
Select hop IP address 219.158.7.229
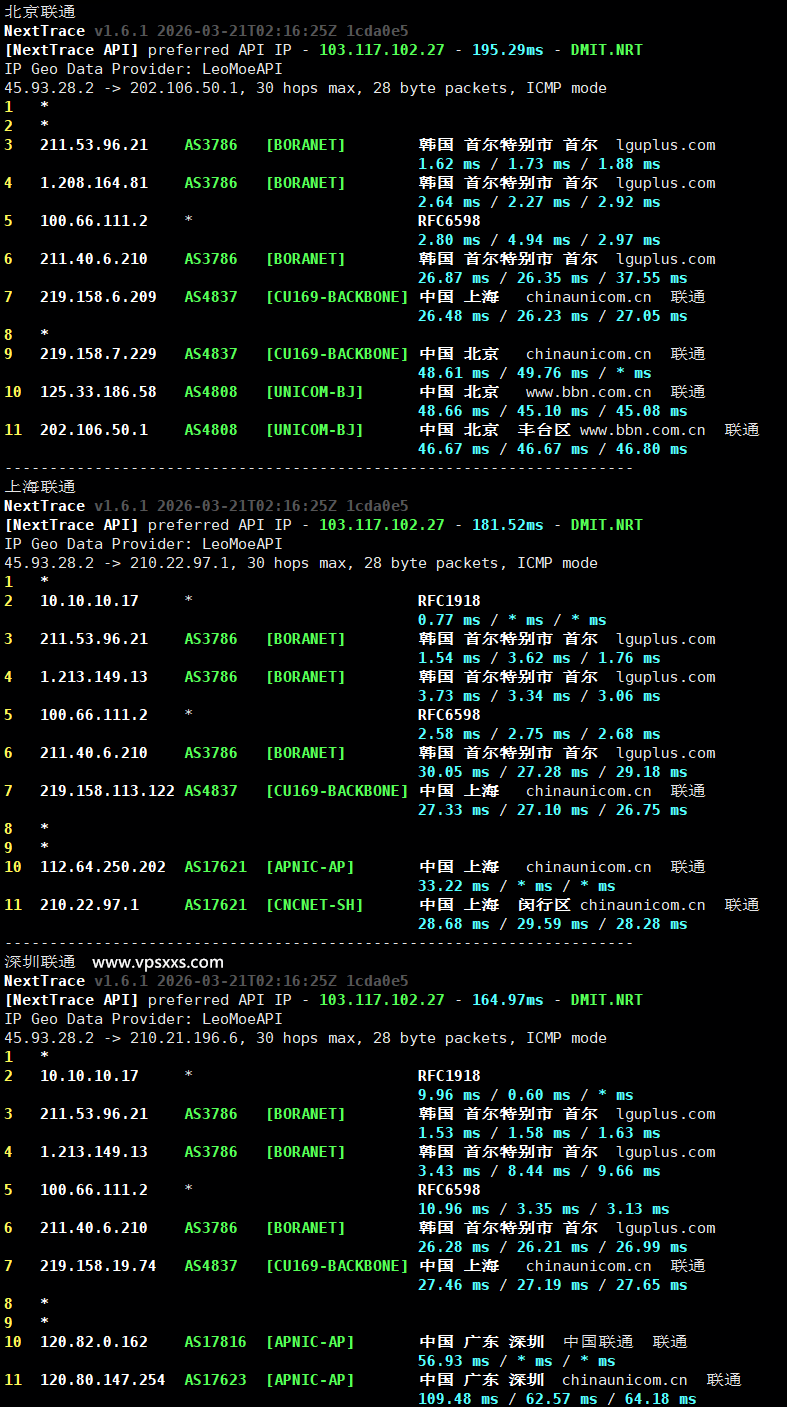pyautogui.click(x=98, y=354)
